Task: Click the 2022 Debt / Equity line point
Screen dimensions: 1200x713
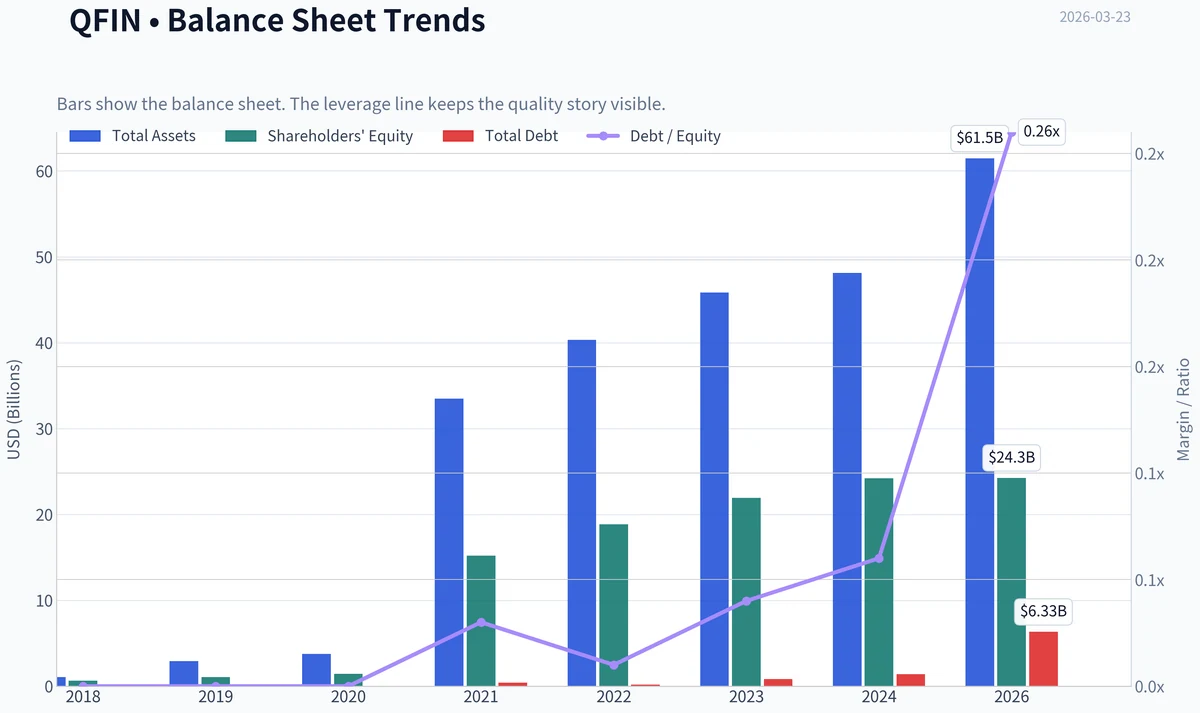Action: click(614, 665)
